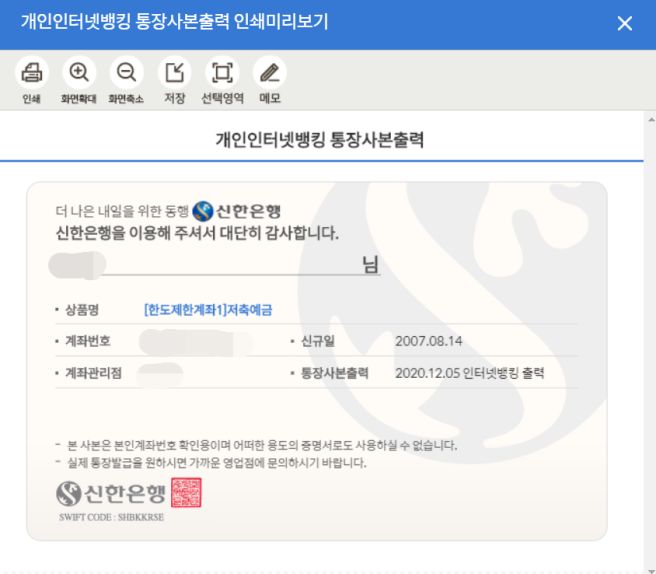Zoom in with the 화면확대 magnifier icon
Image resolution: width=656 pixels, height=574 pixels.
[79, 72]
